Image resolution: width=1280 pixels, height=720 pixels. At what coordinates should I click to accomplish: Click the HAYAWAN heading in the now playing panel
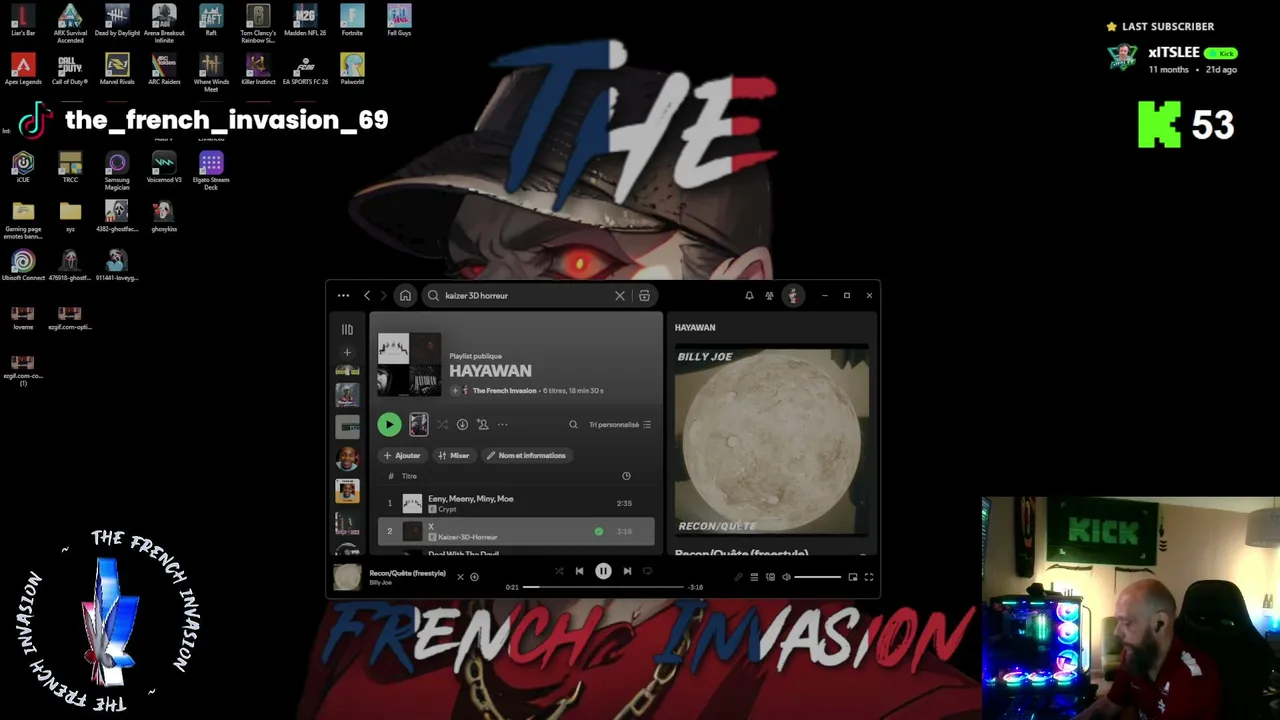tap(695, 327)
